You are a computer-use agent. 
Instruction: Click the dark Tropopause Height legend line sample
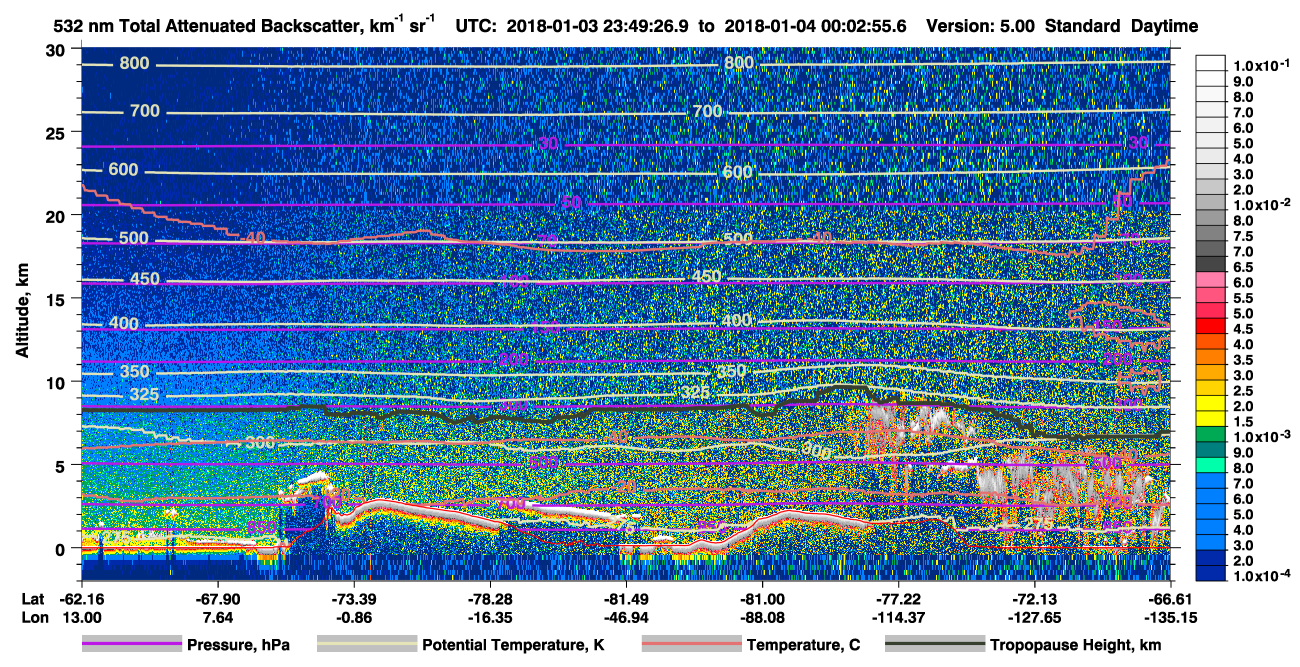click(x=935, y=645)
